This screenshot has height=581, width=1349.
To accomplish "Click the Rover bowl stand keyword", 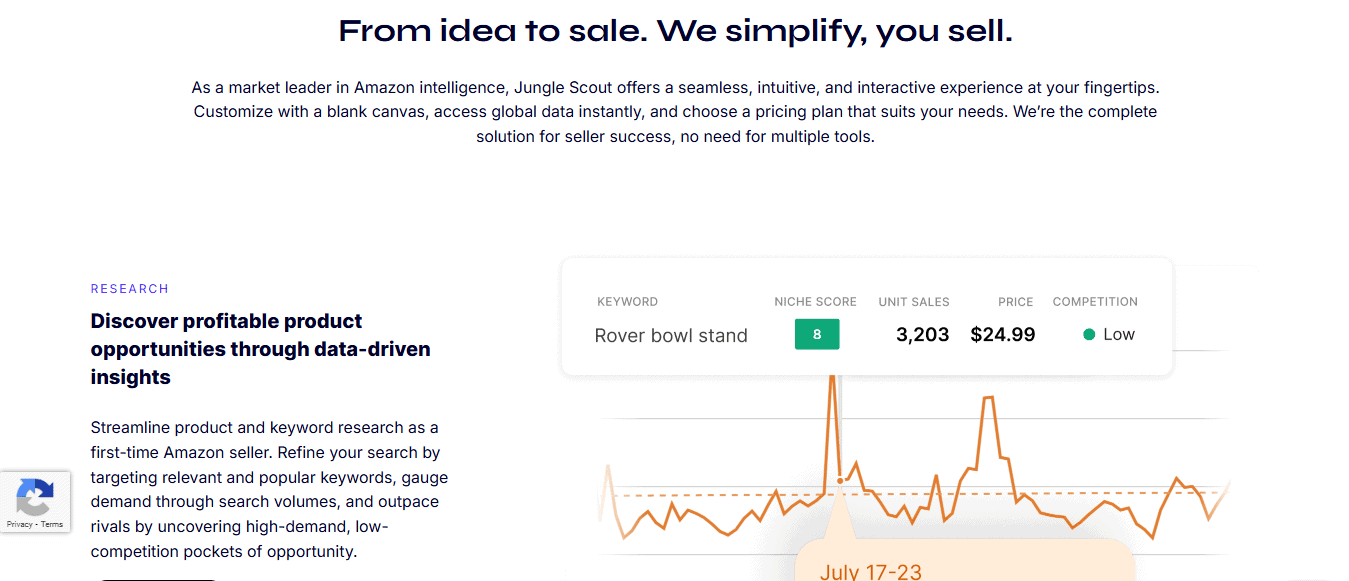I will click(x=671, y=335).
